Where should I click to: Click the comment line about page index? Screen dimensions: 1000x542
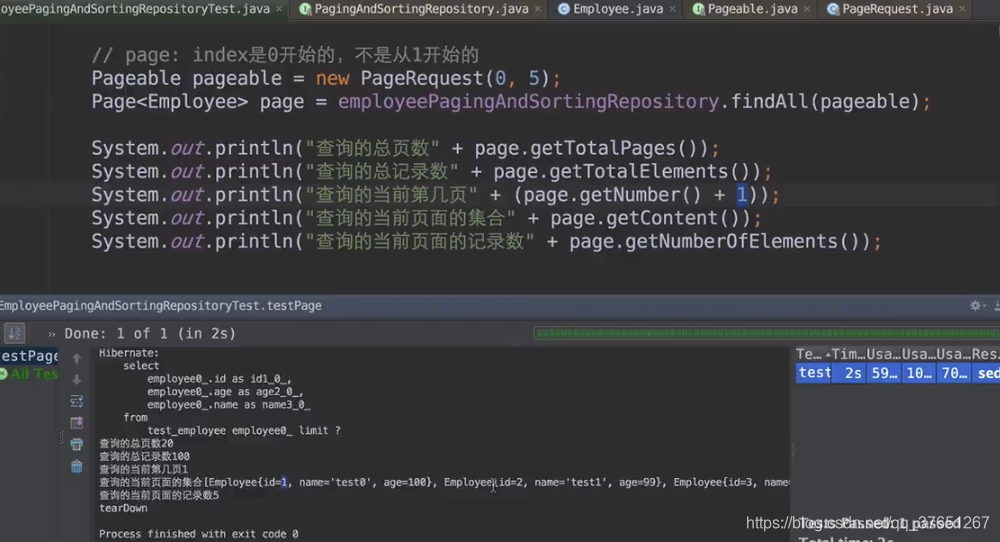point(285,55)
